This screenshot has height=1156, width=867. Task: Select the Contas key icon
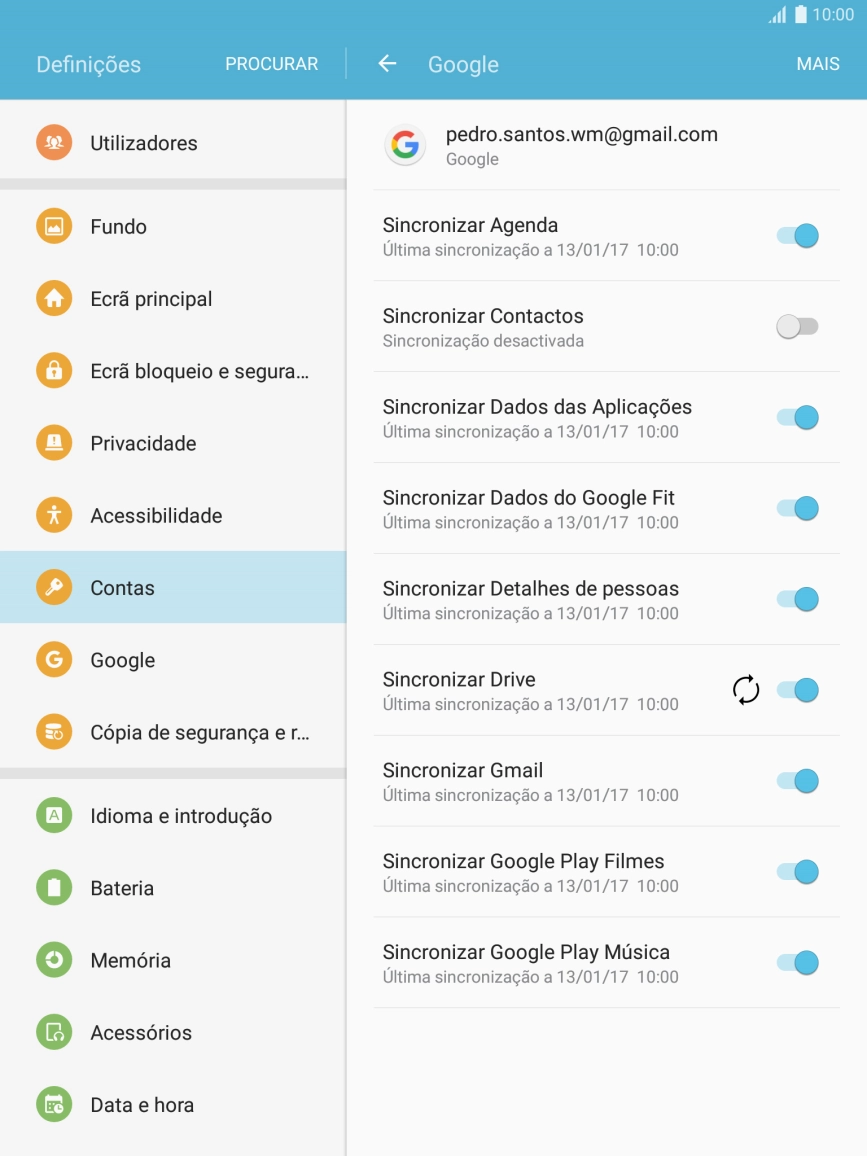(x=53, y=587)
